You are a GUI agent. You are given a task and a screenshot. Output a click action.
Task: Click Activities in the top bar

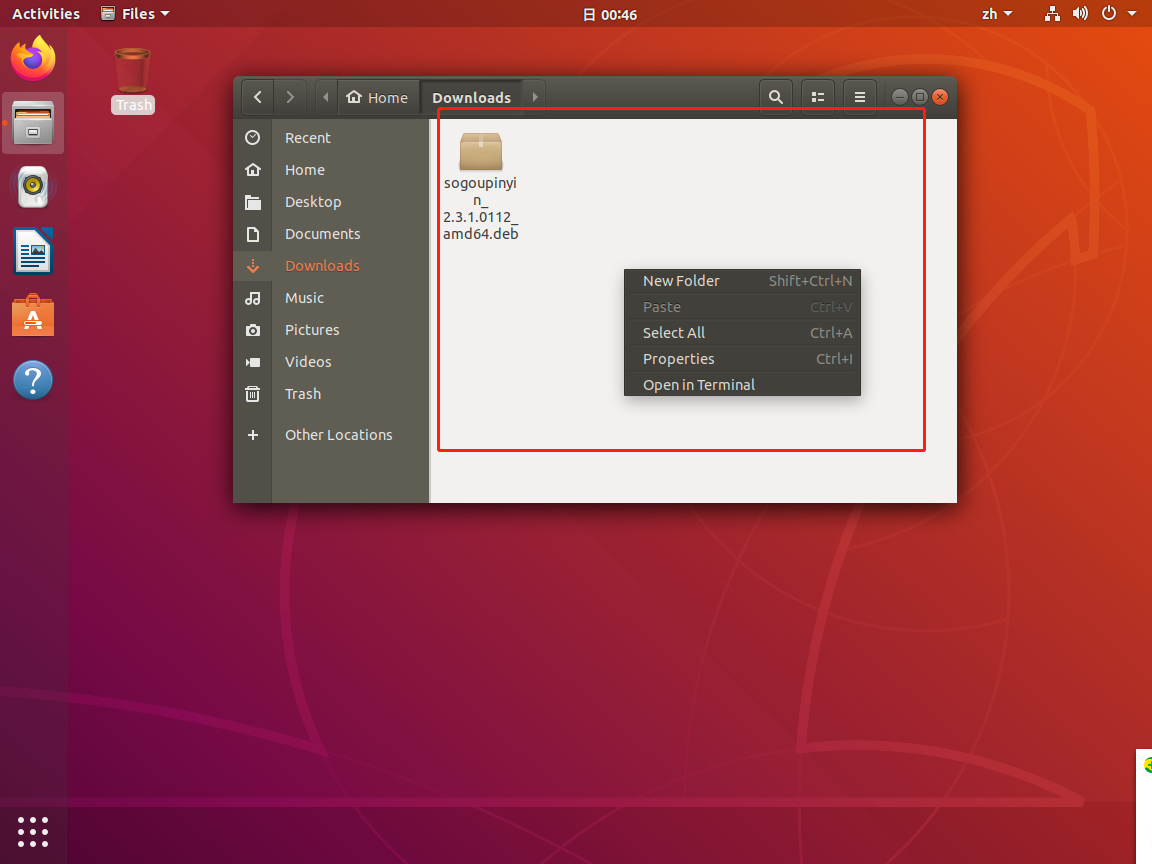coord(46,13)
